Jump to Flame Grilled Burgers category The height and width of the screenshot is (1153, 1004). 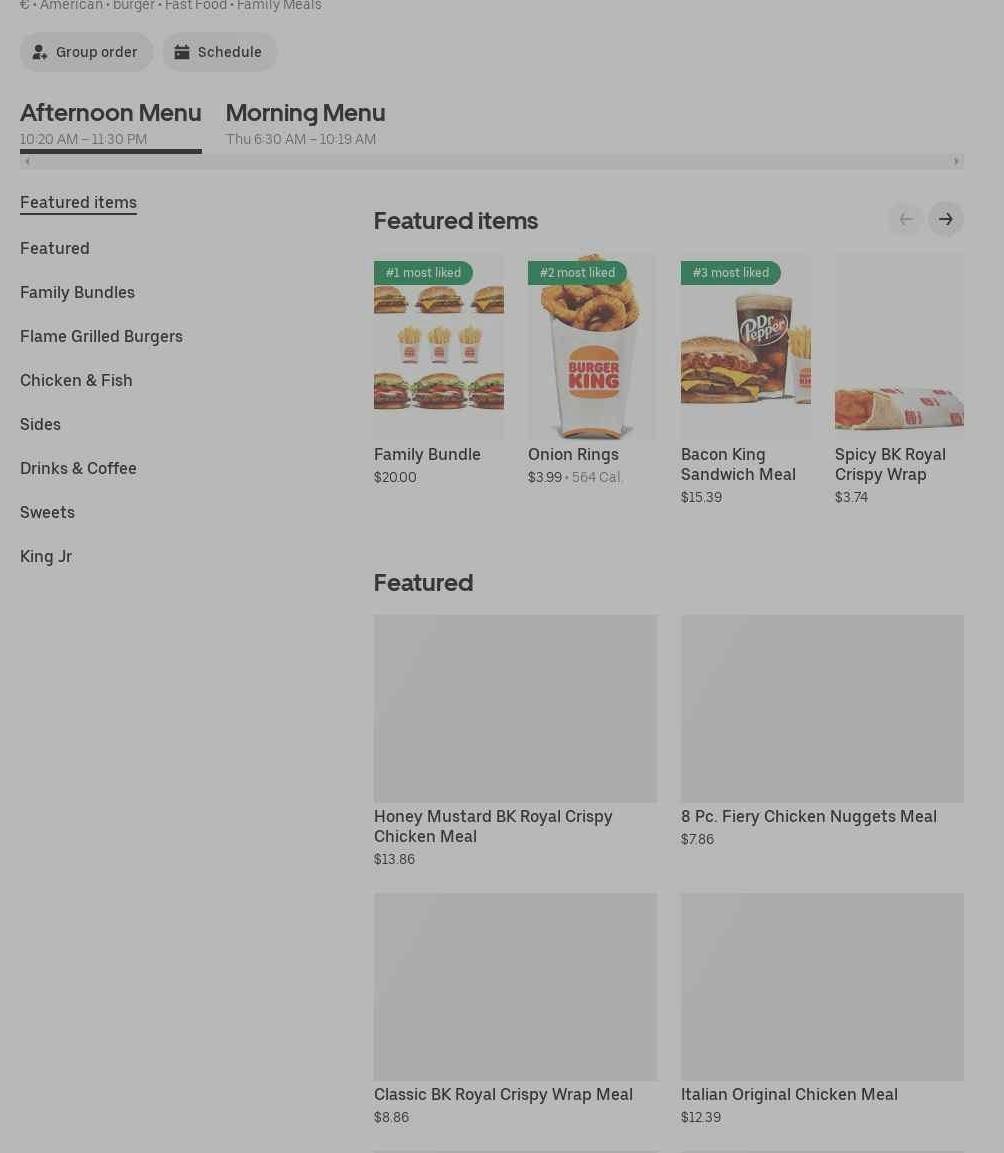tap(102, 336)
